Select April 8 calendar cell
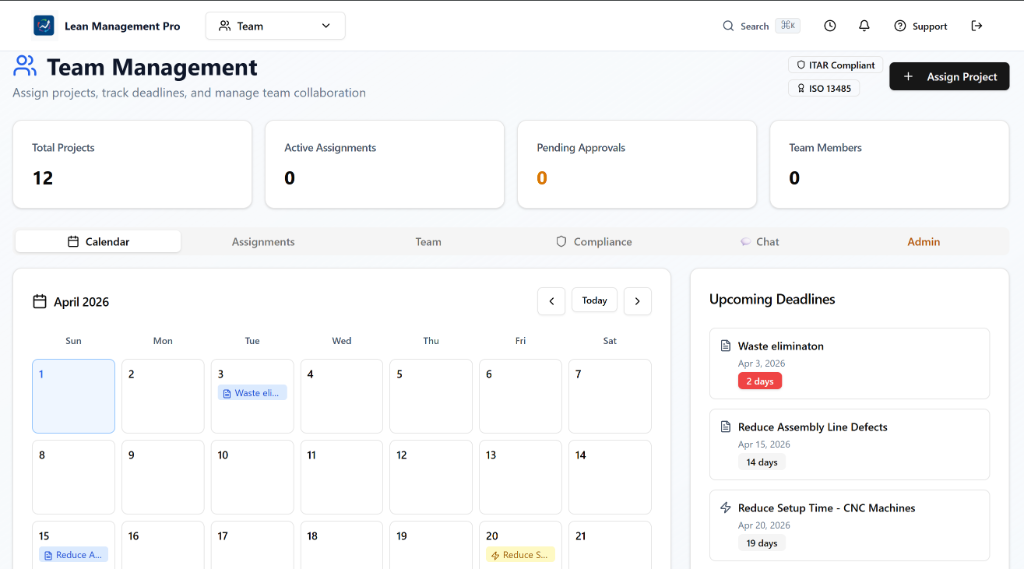The height and width of the screenshot is (569, 1024). 73,477
